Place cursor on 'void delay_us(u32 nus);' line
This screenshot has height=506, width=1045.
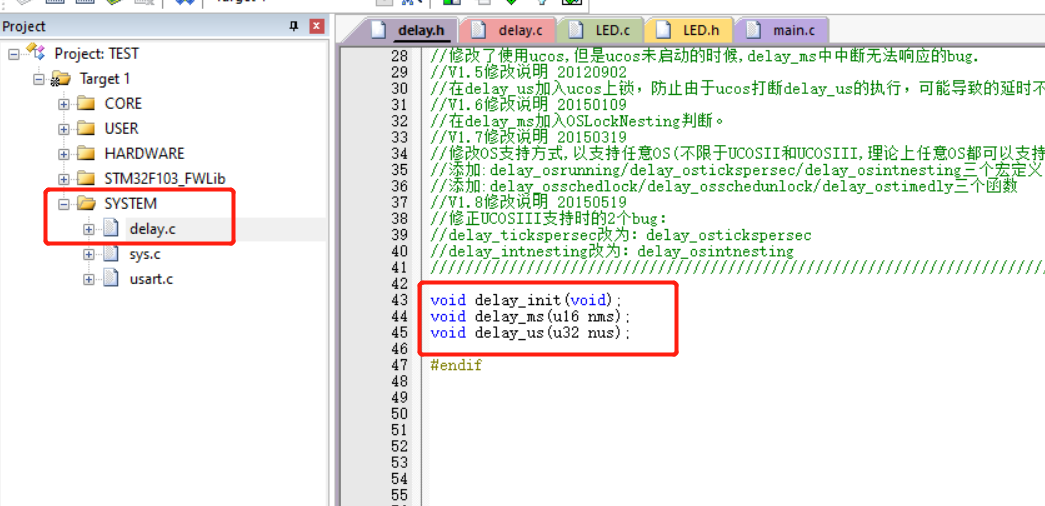(x=530, y=333)
